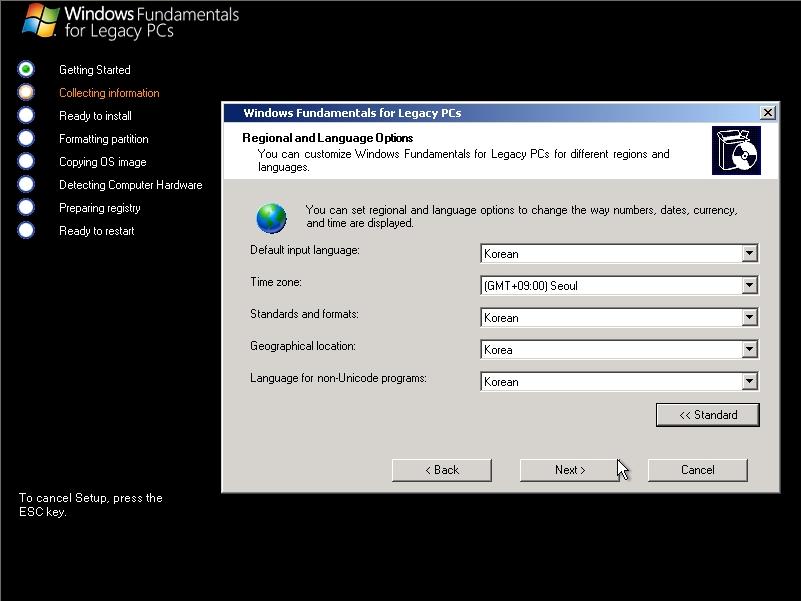Click the Standards and formats label

(x=304, y=314)
